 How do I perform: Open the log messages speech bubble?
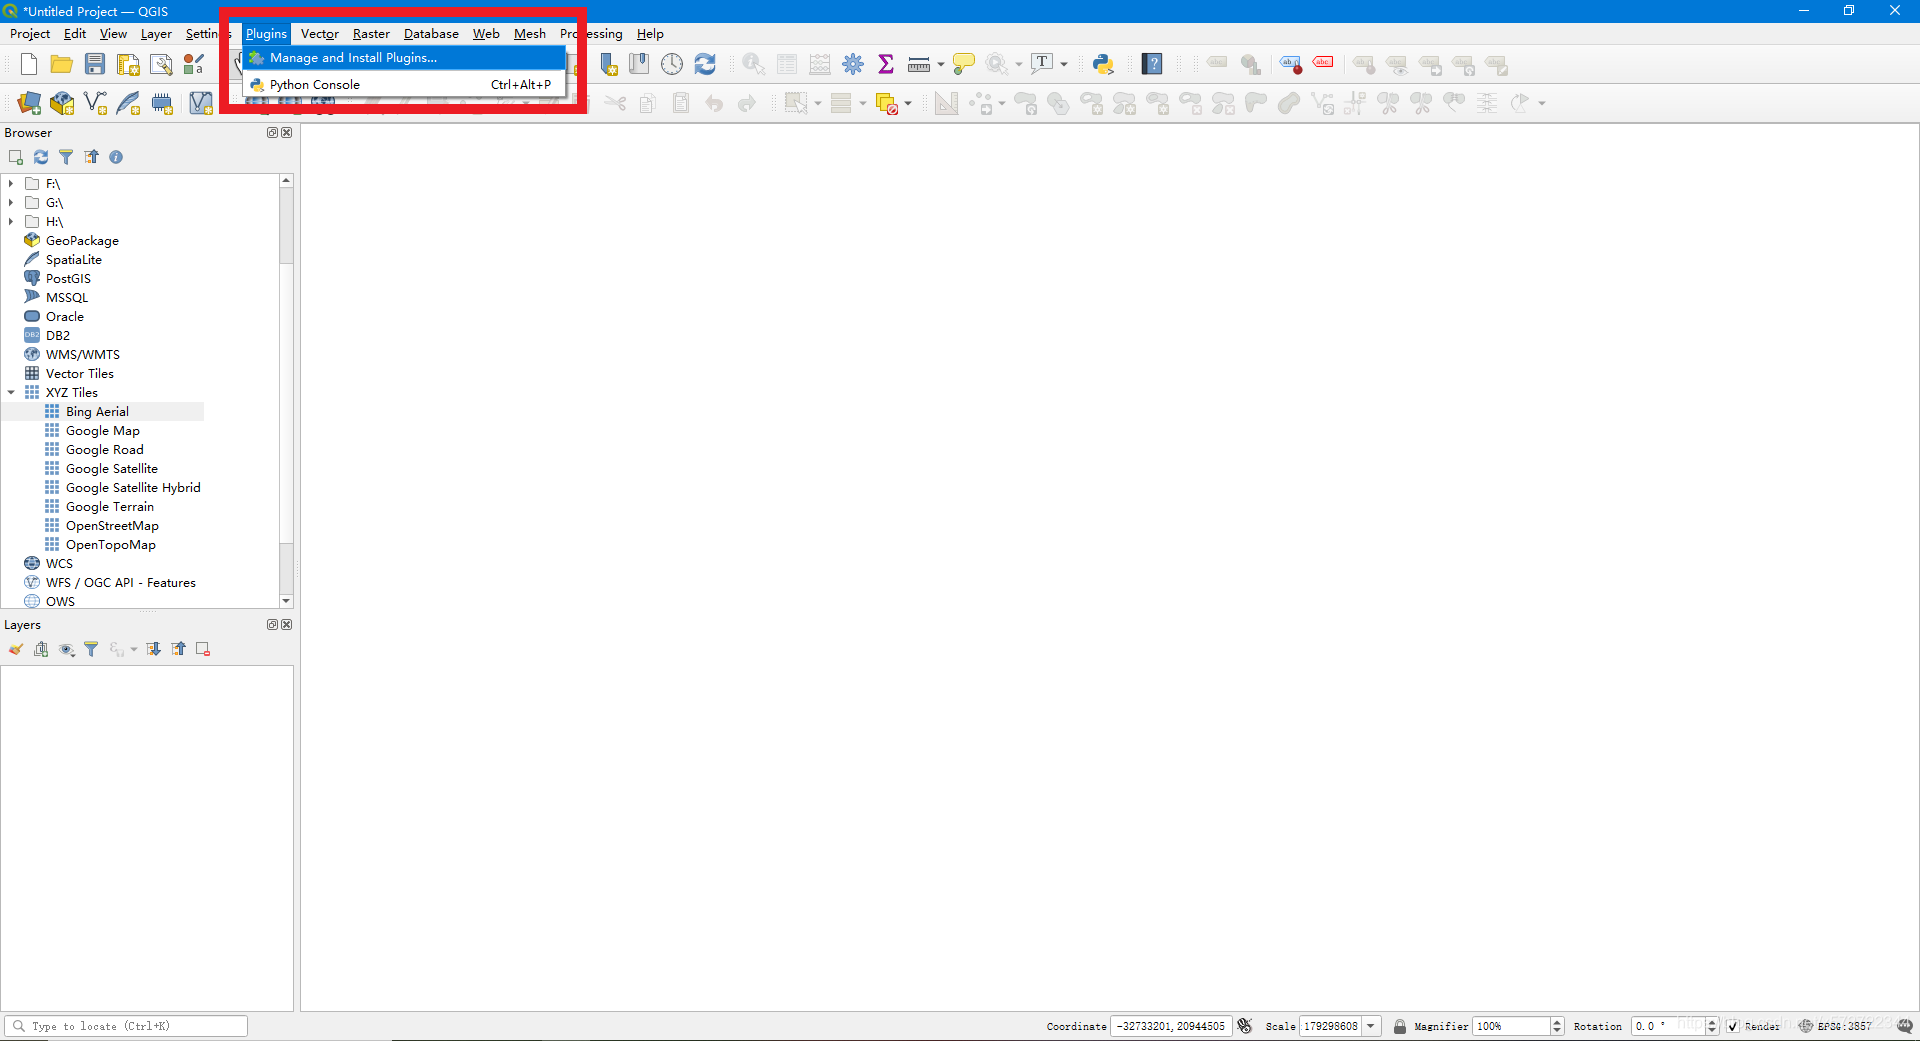click(1905, 1026)
